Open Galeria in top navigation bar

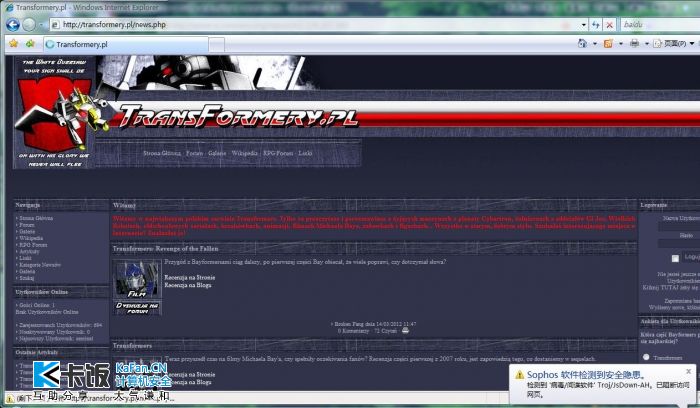click(x=217, y=153)
